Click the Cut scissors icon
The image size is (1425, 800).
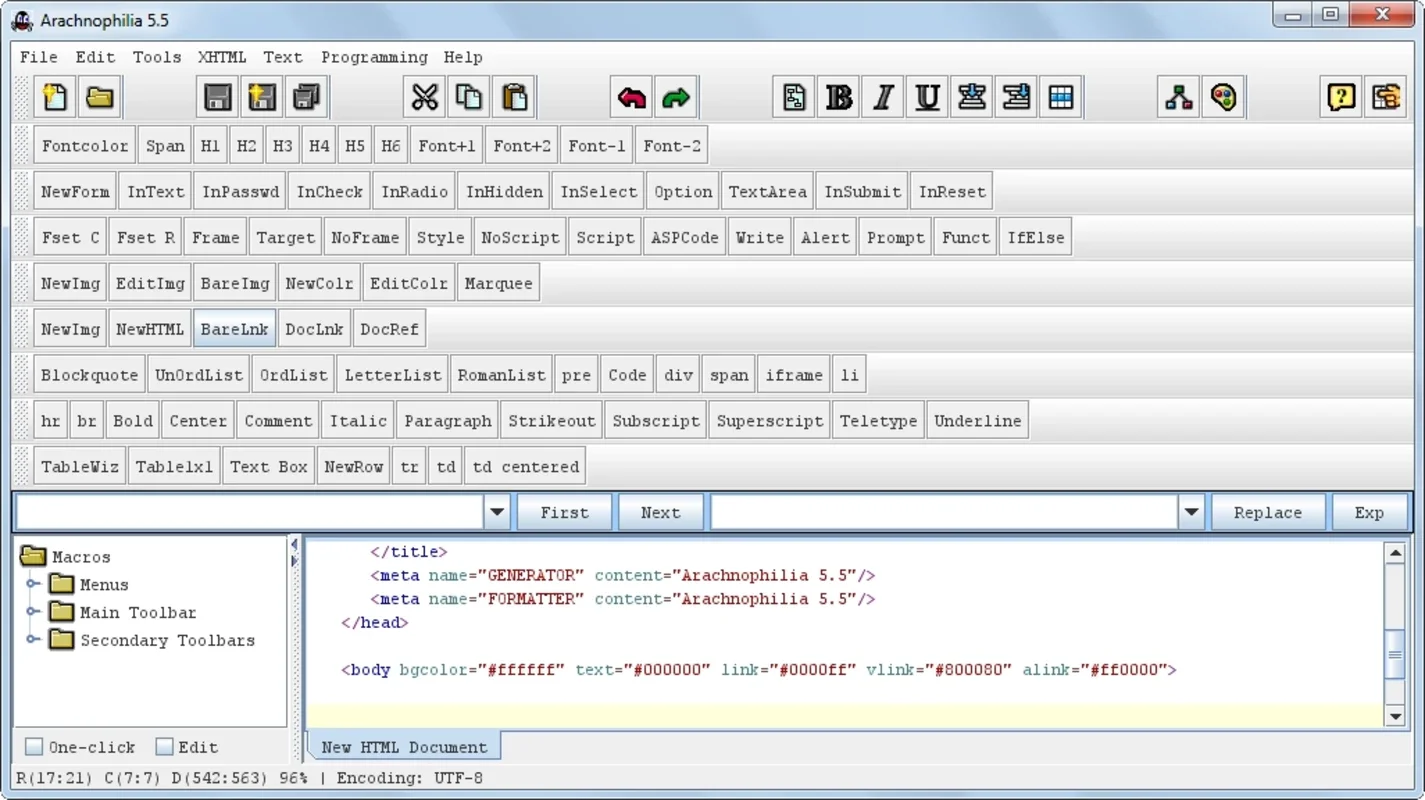click(424, 97)
